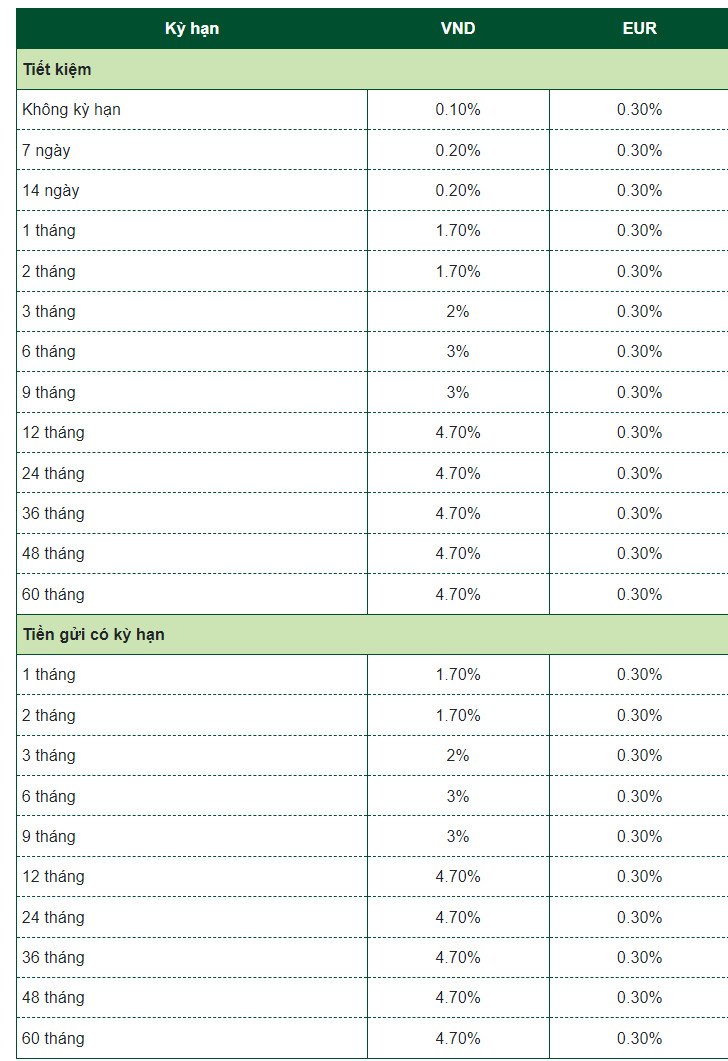Select the "Tiết kiệm" section heading

[x=57, y=70]
